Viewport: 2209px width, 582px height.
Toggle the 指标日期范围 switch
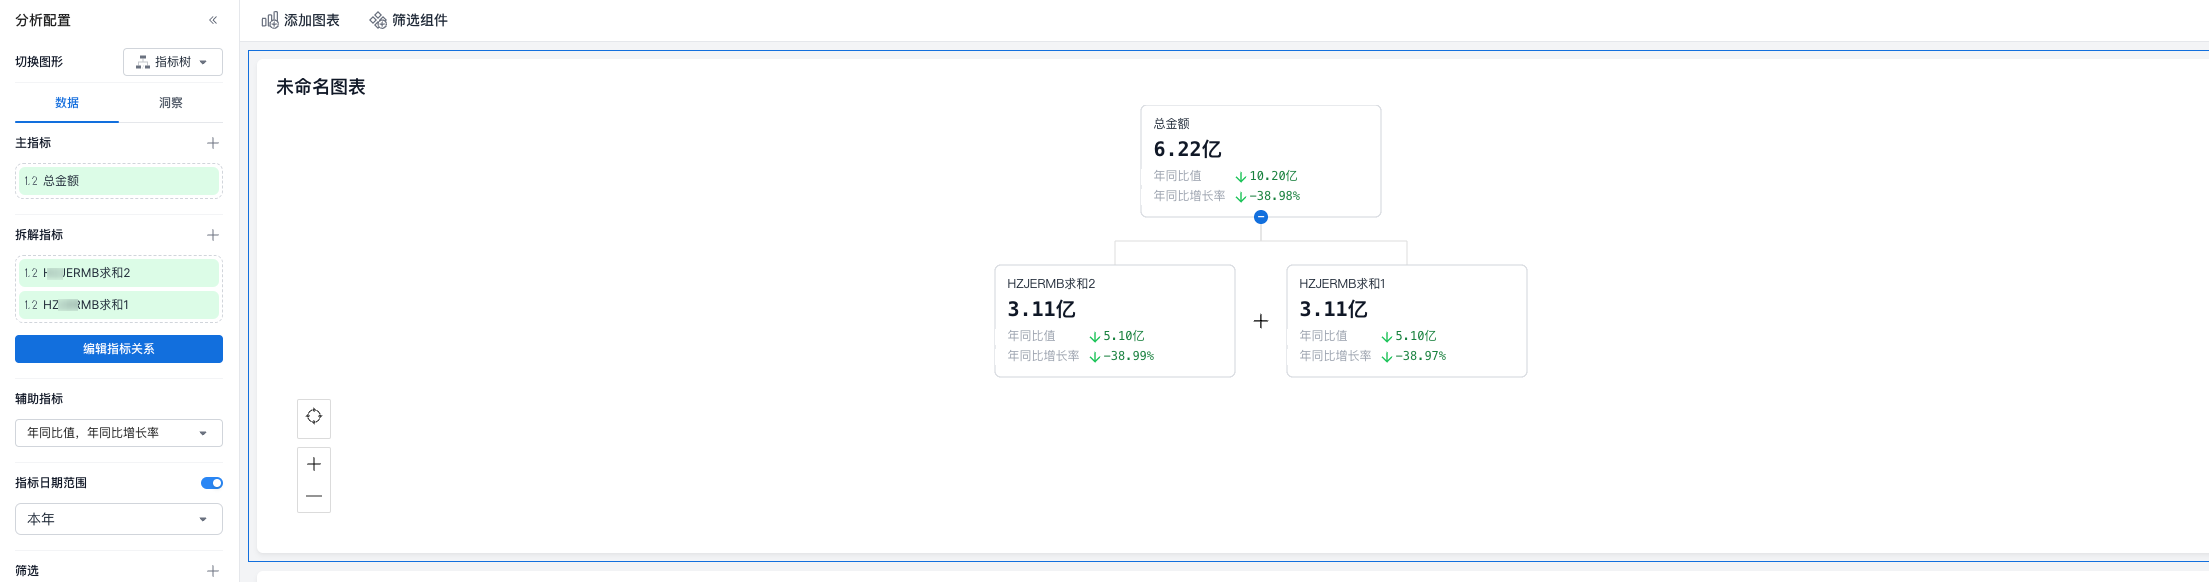[212, 483]
